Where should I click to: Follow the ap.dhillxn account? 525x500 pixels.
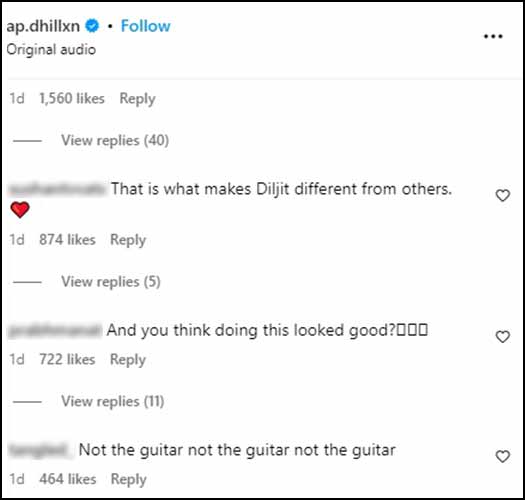[145, 26]
